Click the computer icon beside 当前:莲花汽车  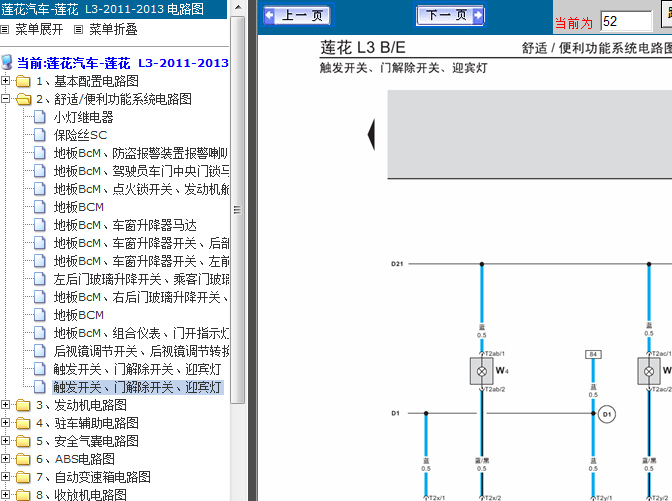[7, 63]
